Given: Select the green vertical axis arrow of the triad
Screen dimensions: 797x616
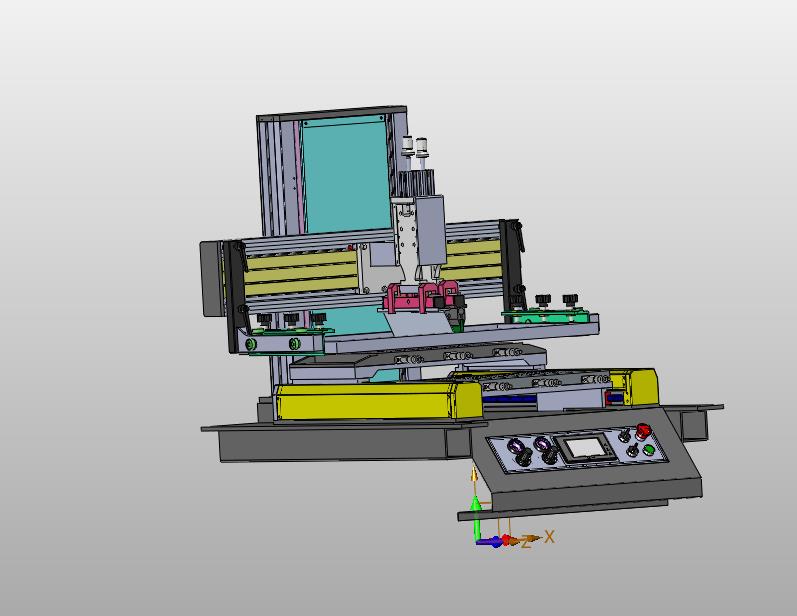Looking at the screenshot, I should point(476,518).
